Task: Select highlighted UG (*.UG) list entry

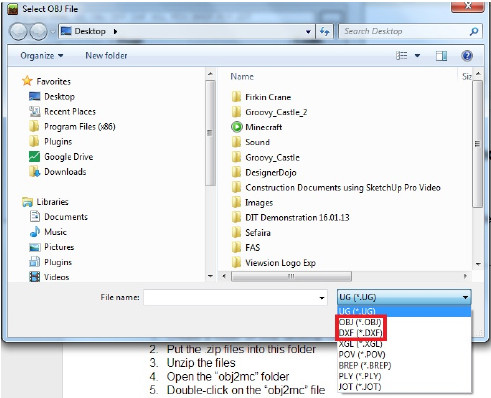Action: (x=404, y=311)
